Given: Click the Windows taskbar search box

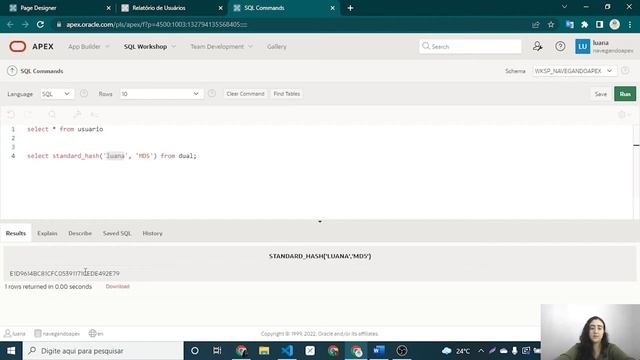Looking at the screenshot, I should tap(103, 351).
